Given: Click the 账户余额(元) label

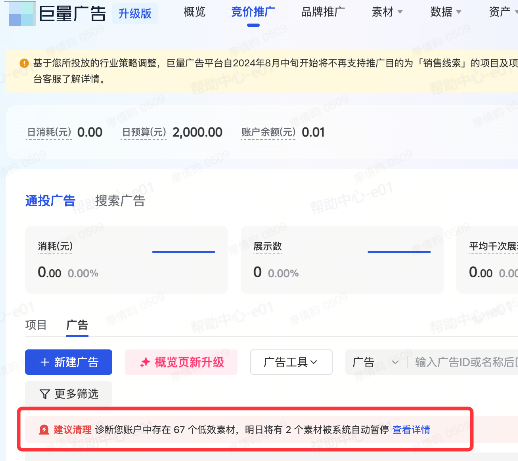Looking at the screenshot, I should pos(268,132).
